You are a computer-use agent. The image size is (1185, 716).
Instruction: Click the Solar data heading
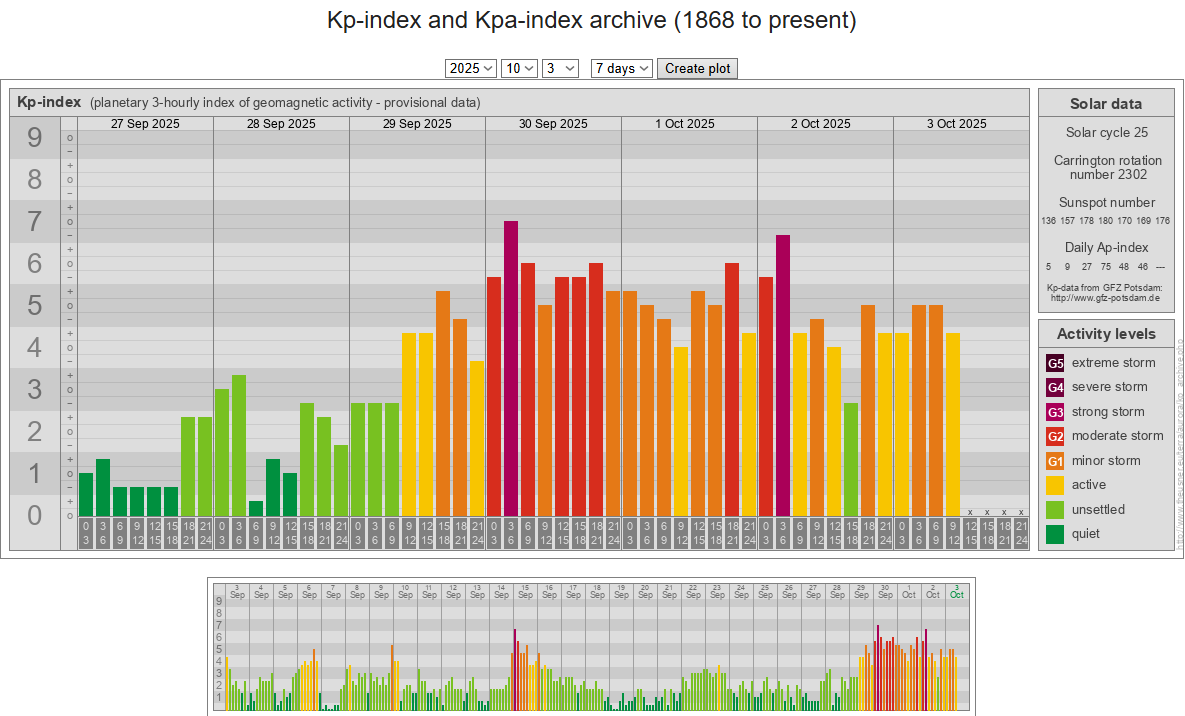pos(1106,104)
